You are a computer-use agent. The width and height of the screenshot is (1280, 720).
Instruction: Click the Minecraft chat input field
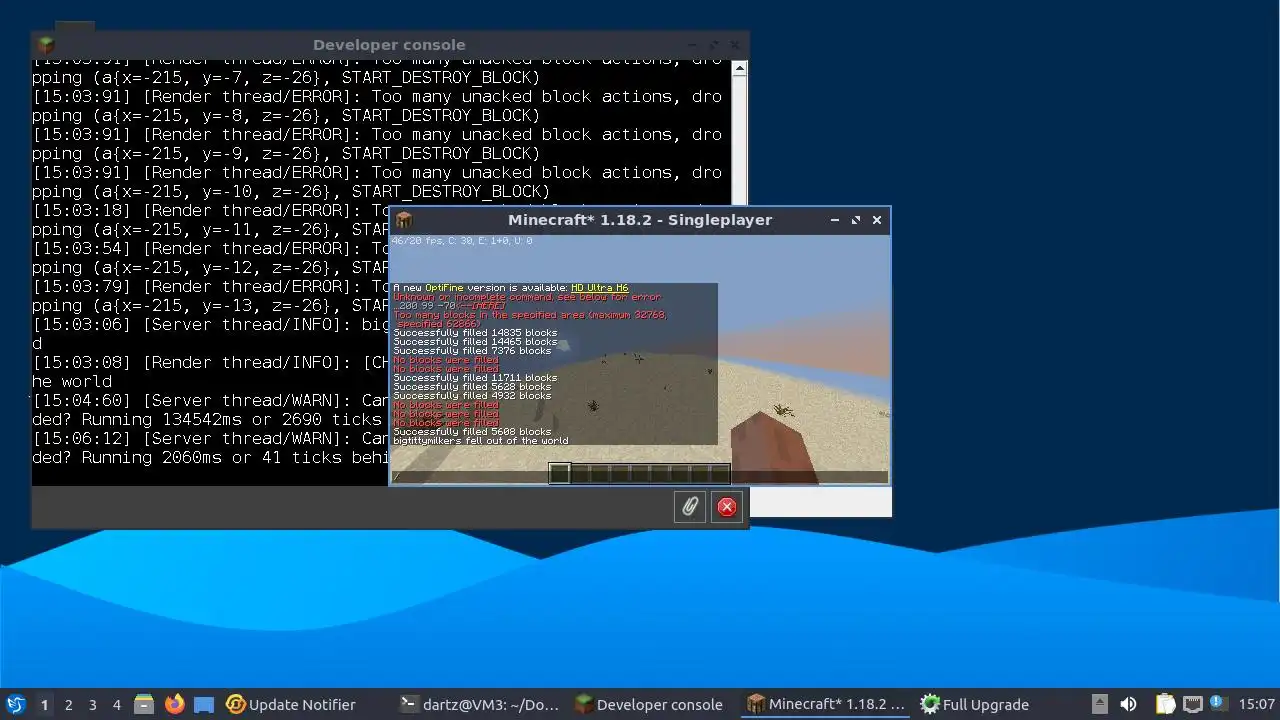pyautogui.click(x=639, y=477)
